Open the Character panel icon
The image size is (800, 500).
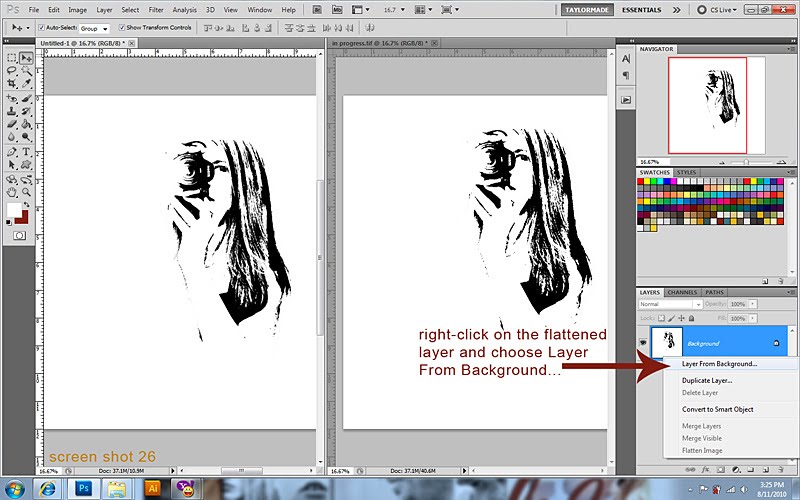tap(626, 58)
